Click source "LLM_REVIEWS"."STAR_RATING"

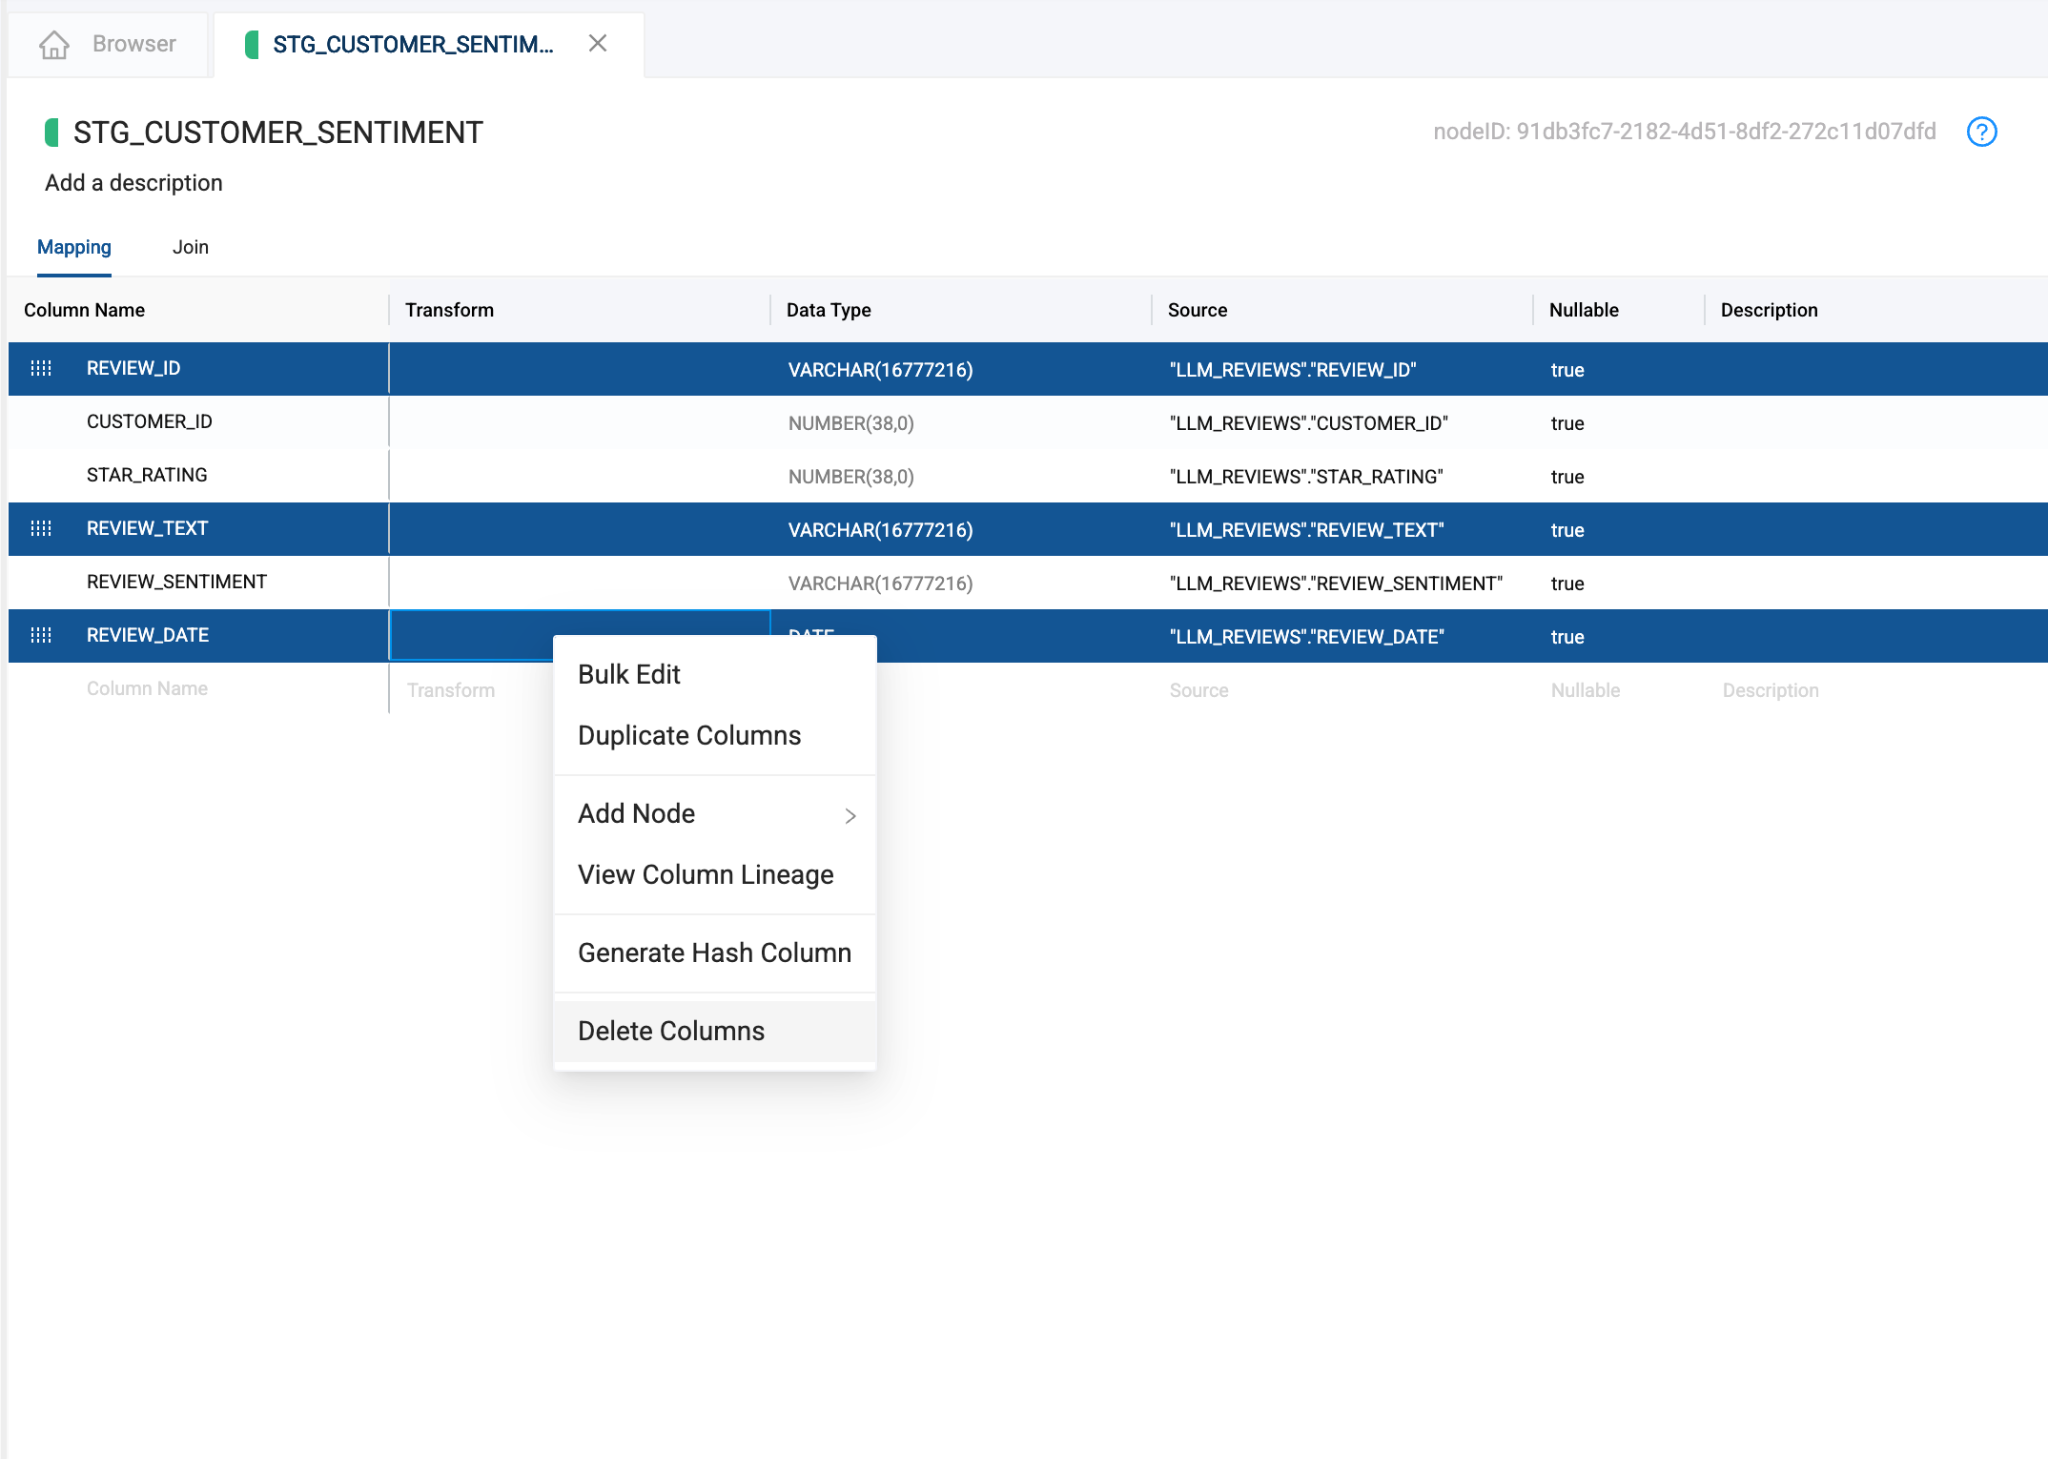(1306, 477)
